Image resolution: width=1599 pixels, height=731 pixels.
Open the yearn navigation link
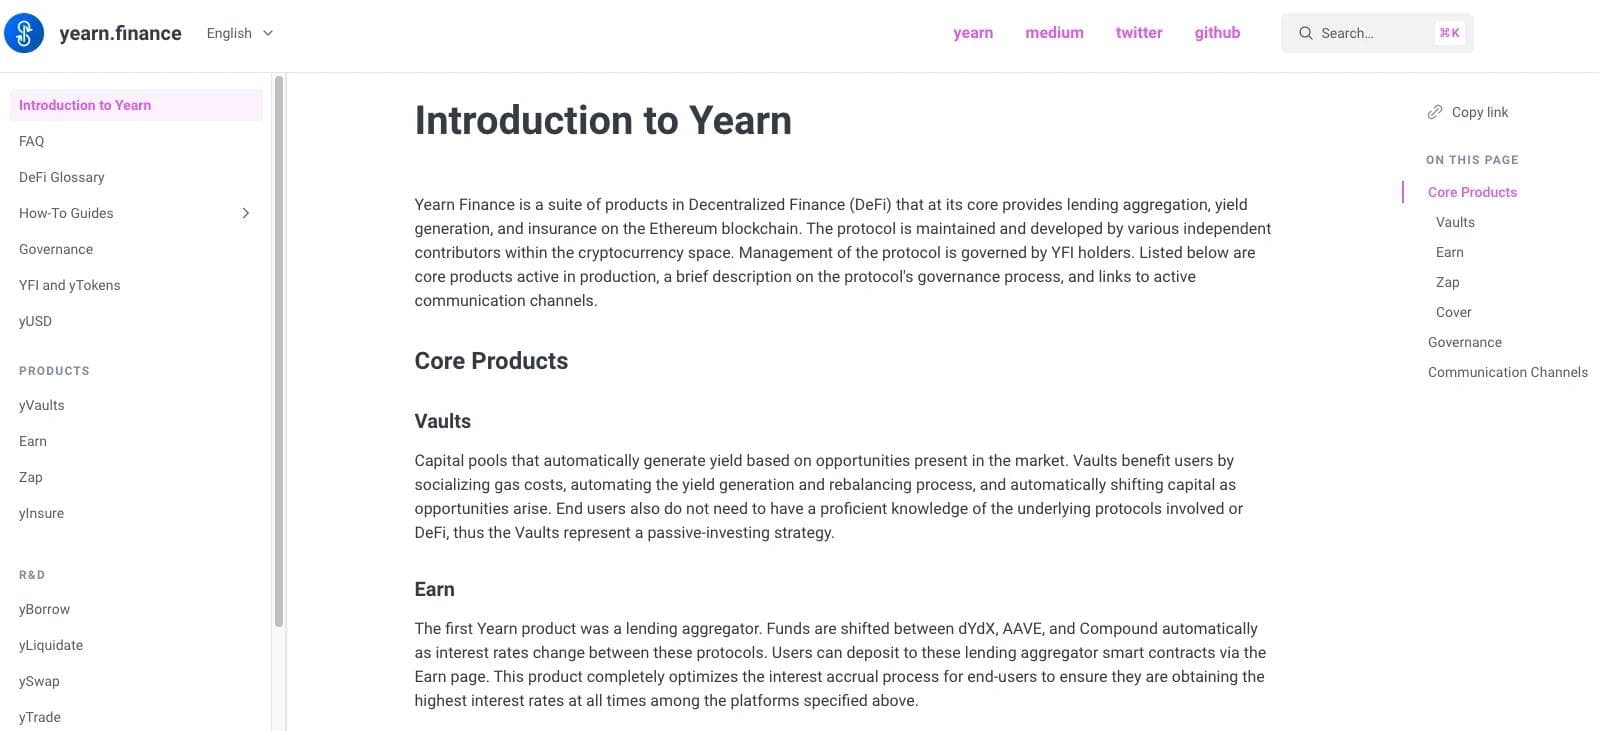click(973, 32)
